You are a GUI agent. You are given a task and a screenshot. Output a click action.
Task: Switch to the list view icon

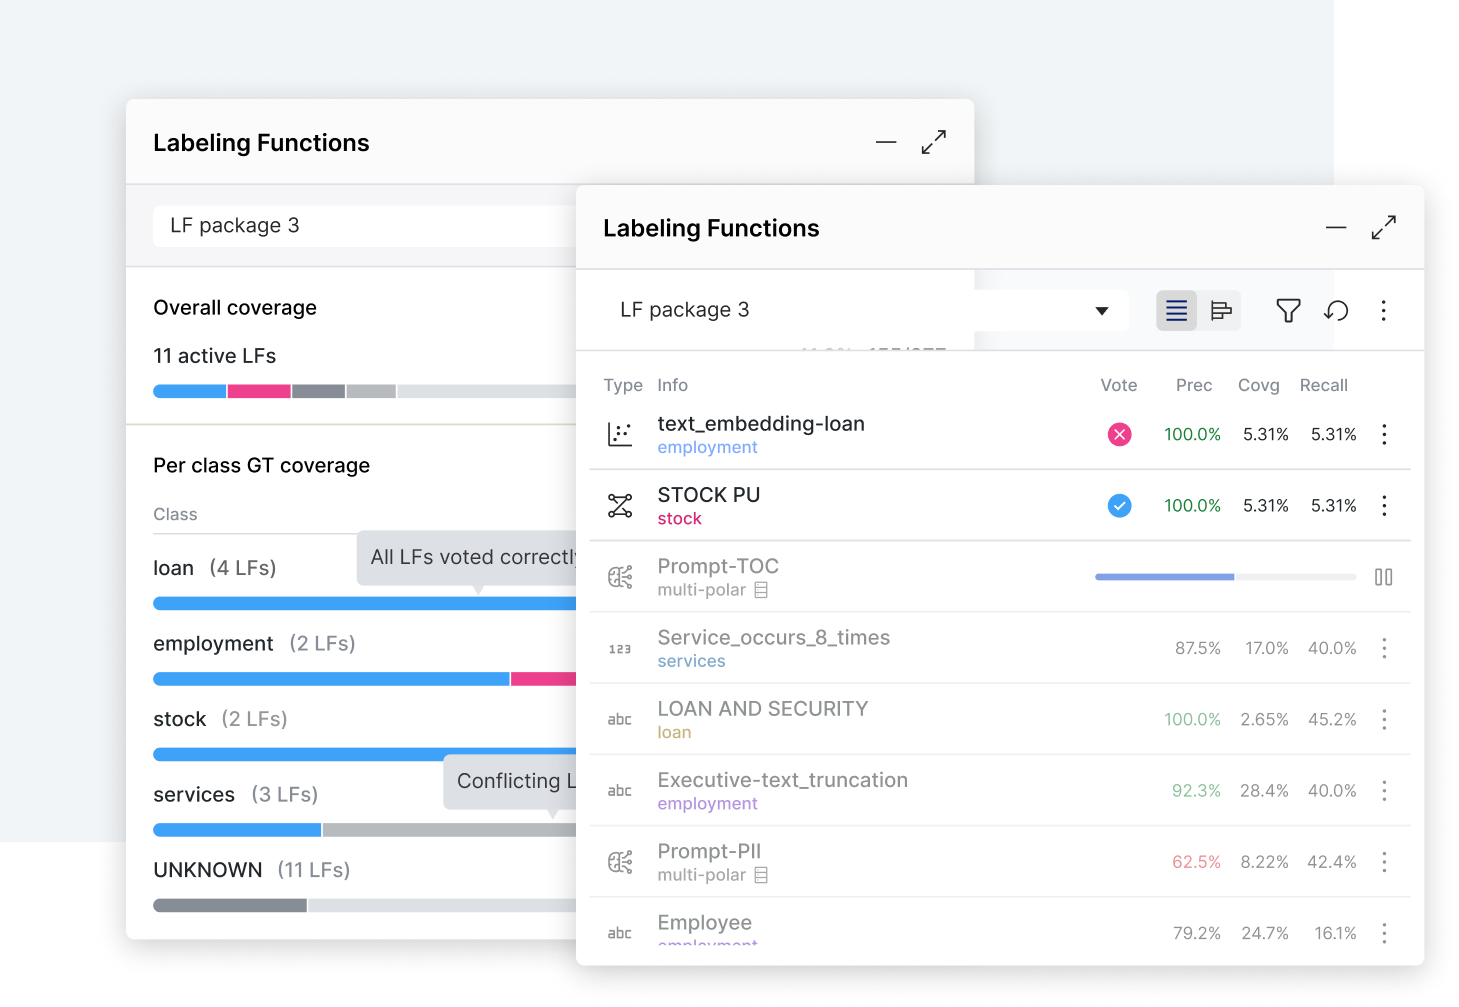(1176, 311)
